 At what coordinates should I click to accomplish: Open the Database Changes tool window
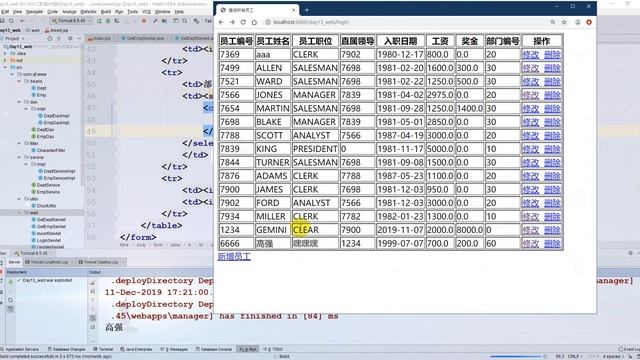tap(66, 349)
